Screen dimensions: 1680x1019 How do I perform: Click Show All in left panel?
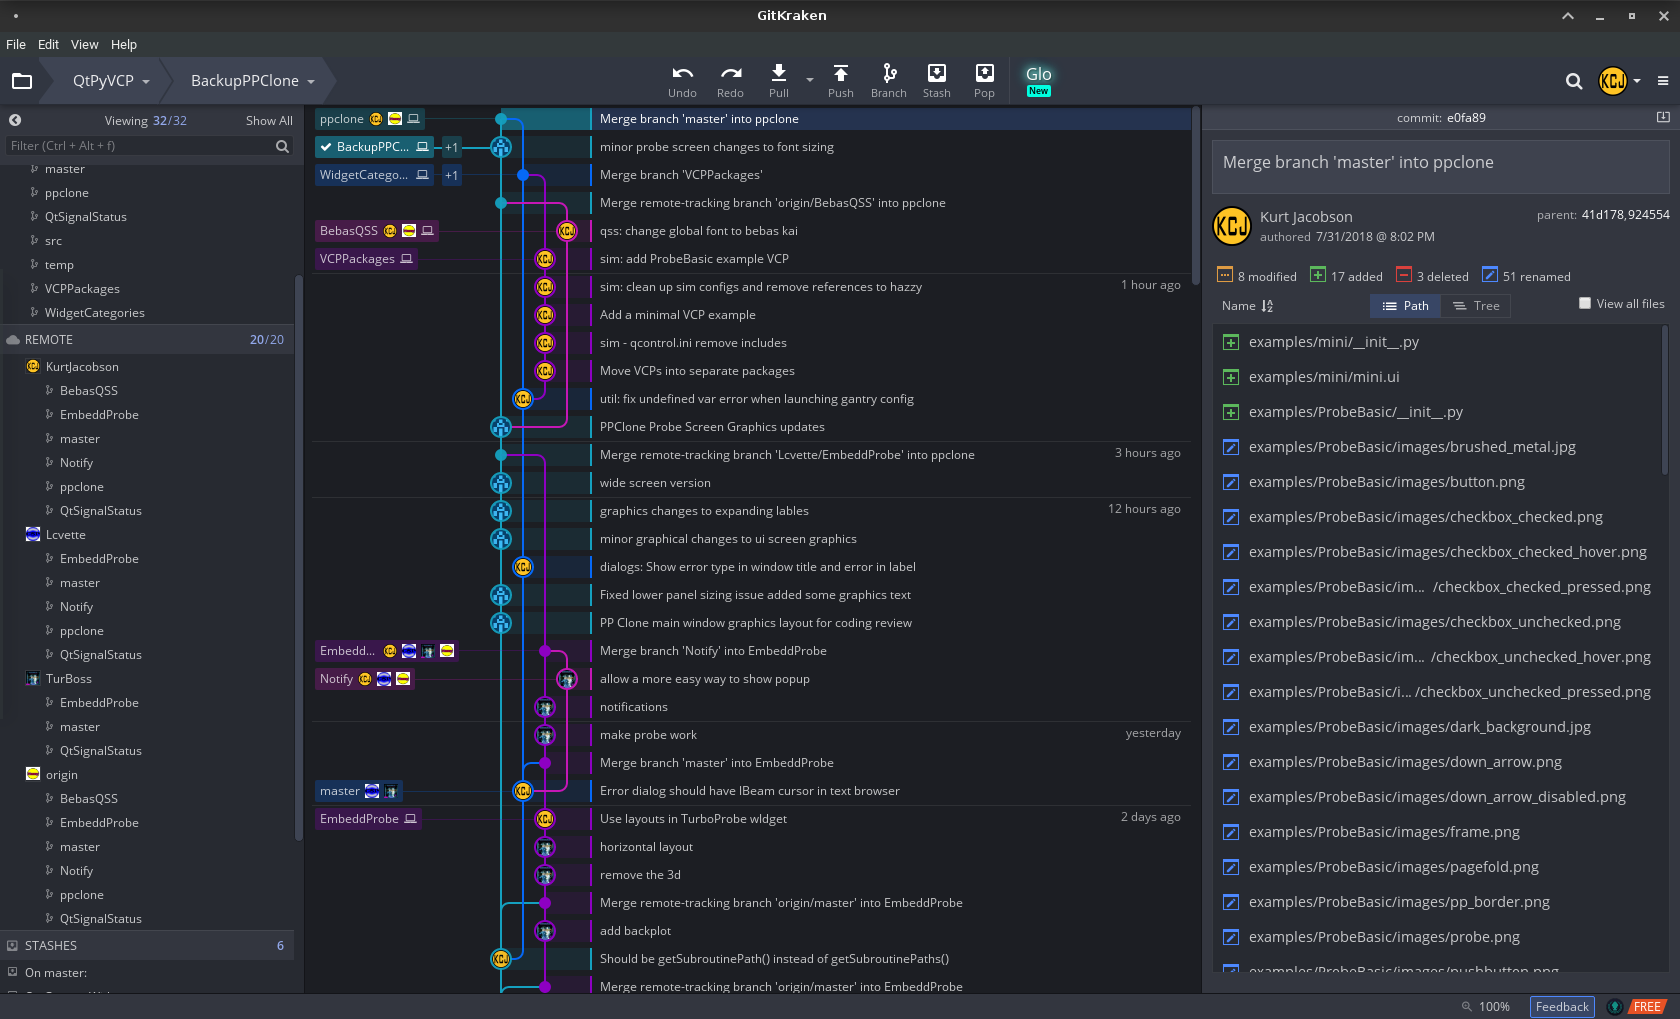click(269, 121)
